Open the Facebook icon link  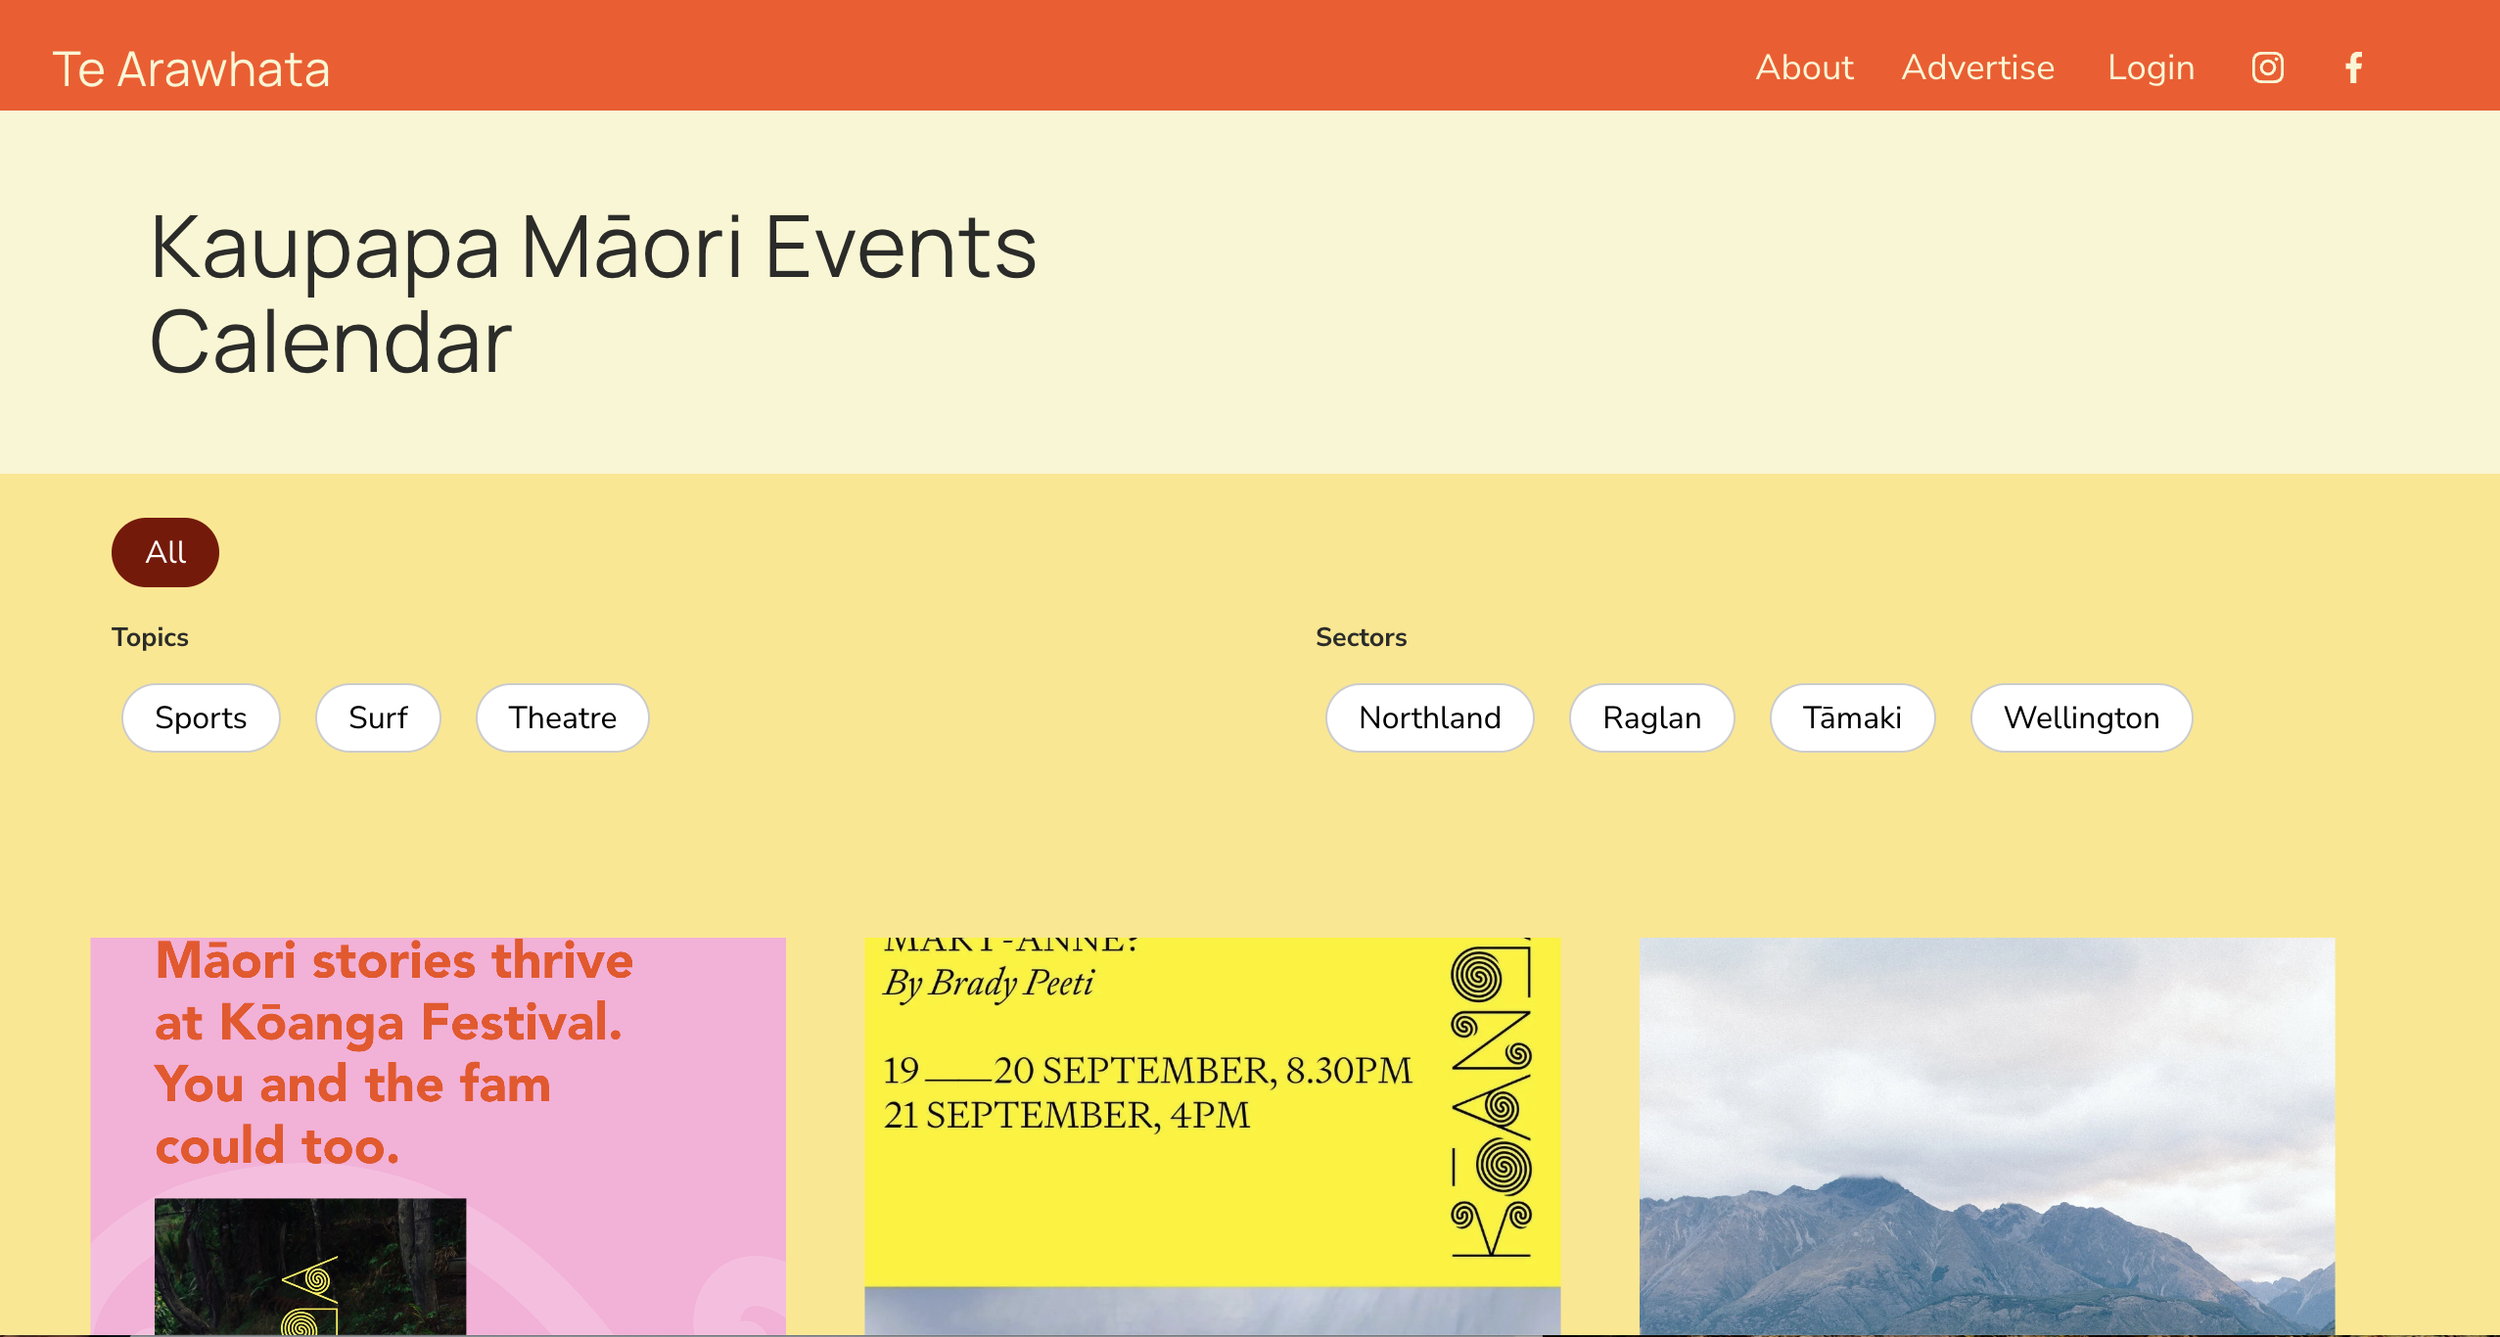2353,68
